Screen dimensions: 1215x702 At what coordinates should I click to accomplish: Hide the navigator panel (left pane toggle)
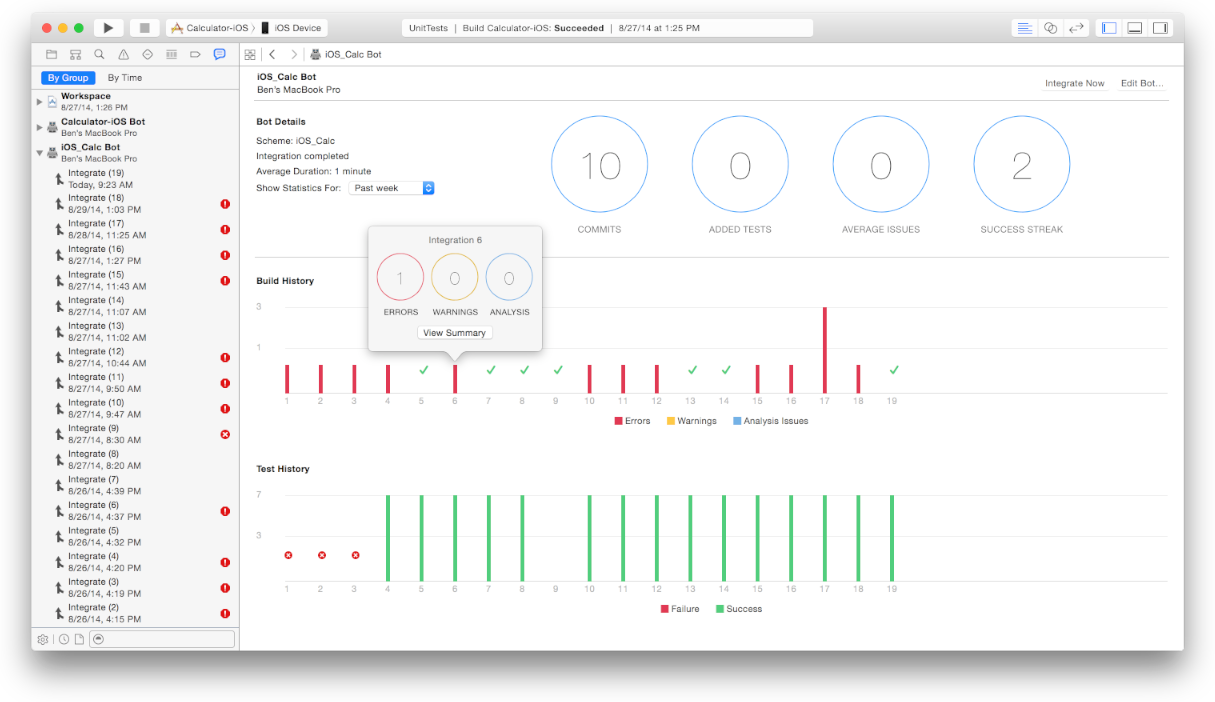tap(1109, 28)
